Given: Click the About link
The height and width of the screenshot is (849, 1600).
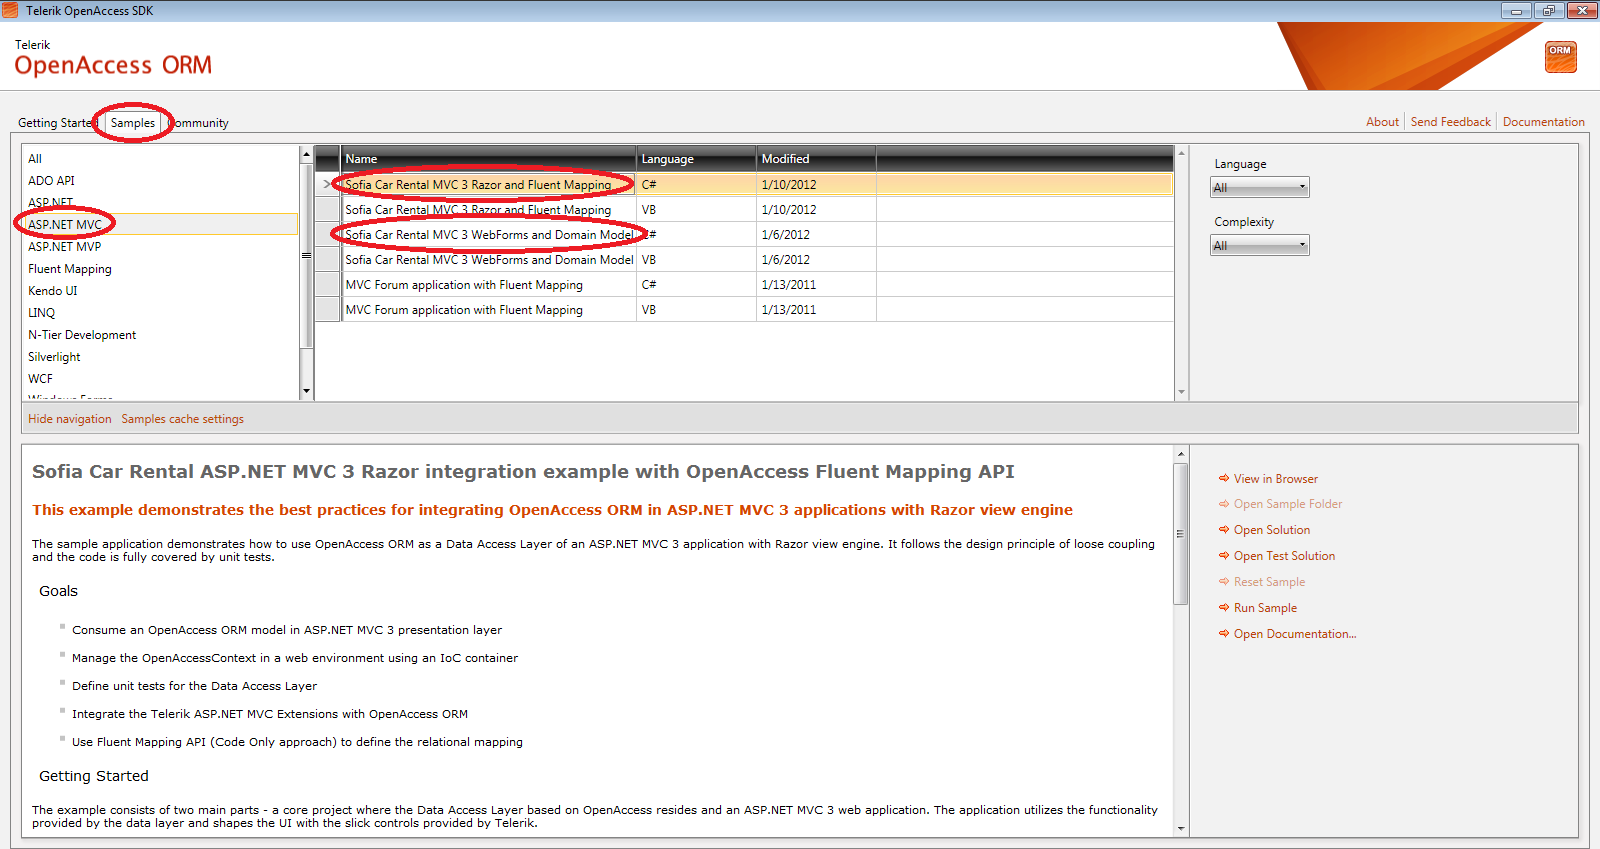Looking at the screenshot, I should tap(1382, 122).
